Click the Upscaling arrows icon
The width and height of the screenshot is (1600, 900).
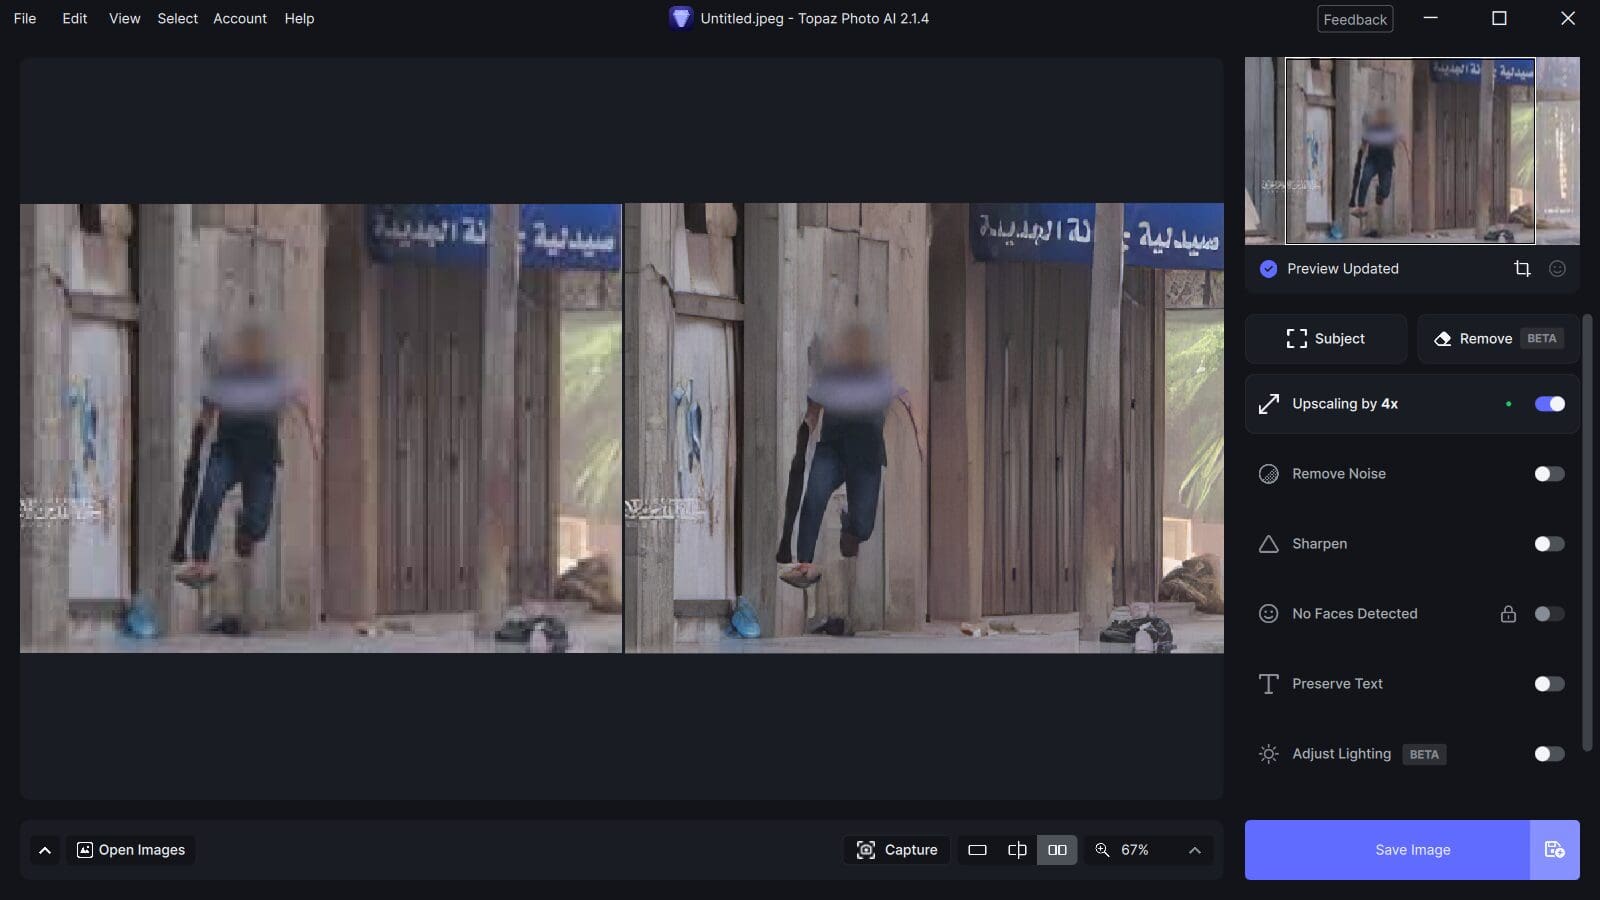coord(1268,404)
